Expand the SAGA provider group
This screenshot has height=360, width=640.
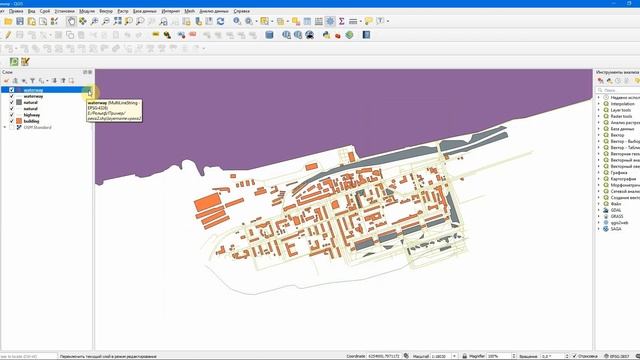tap(599, 229)
